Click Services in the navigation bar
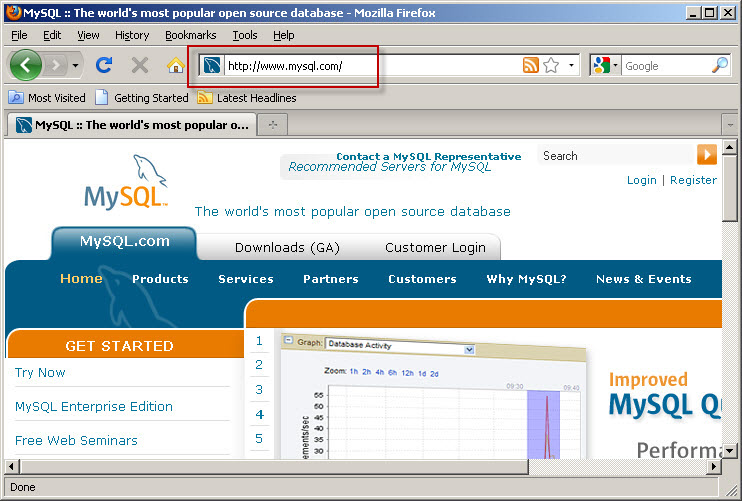The image size is (742, 501). tap(246, 279)
